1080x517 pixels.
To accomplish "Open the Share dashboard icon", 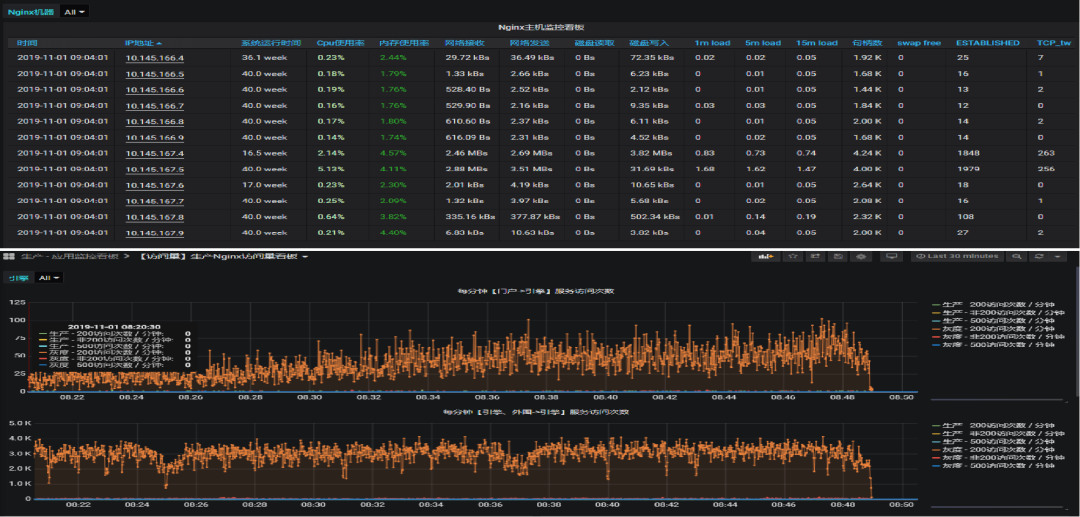I will [x=815, y=256].
